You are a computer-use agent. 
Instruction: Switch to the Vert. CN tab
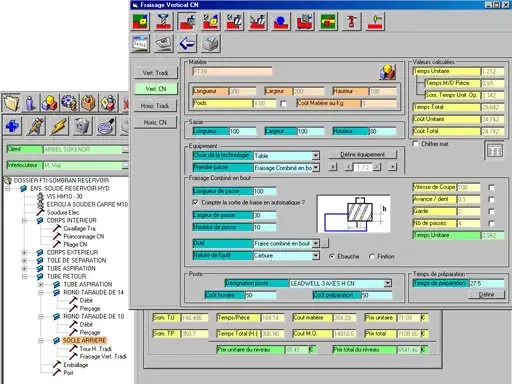[x=156, y=89]
